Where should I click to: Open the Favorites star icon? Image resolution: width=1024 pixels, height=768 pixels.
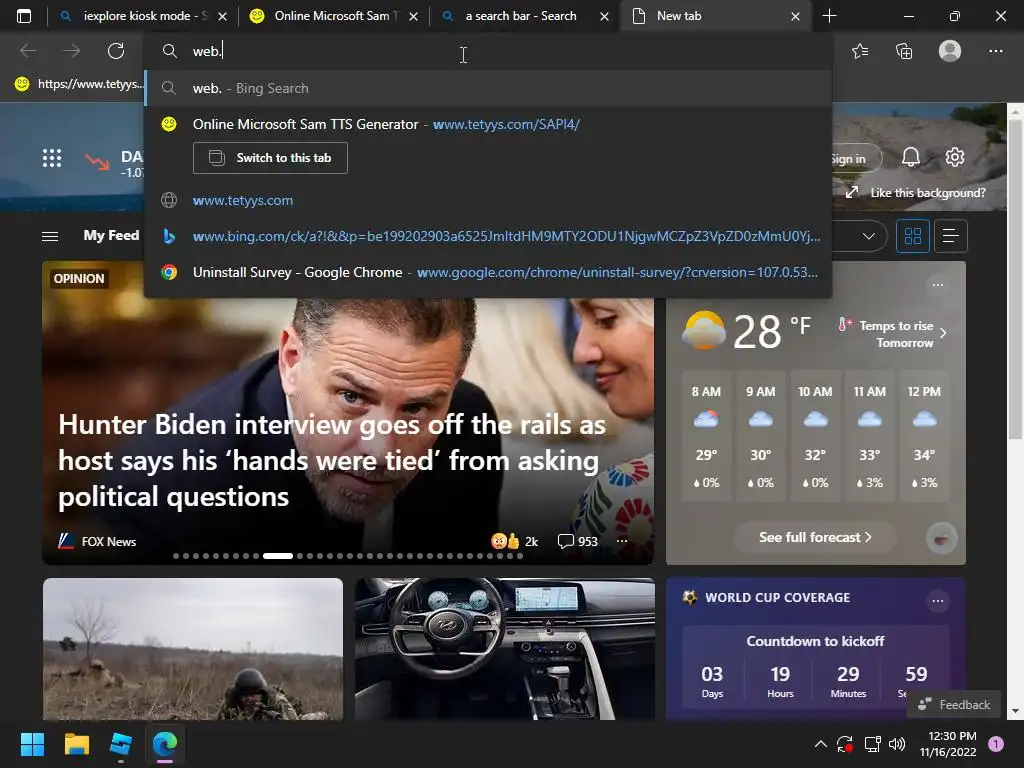pos(860,51)
